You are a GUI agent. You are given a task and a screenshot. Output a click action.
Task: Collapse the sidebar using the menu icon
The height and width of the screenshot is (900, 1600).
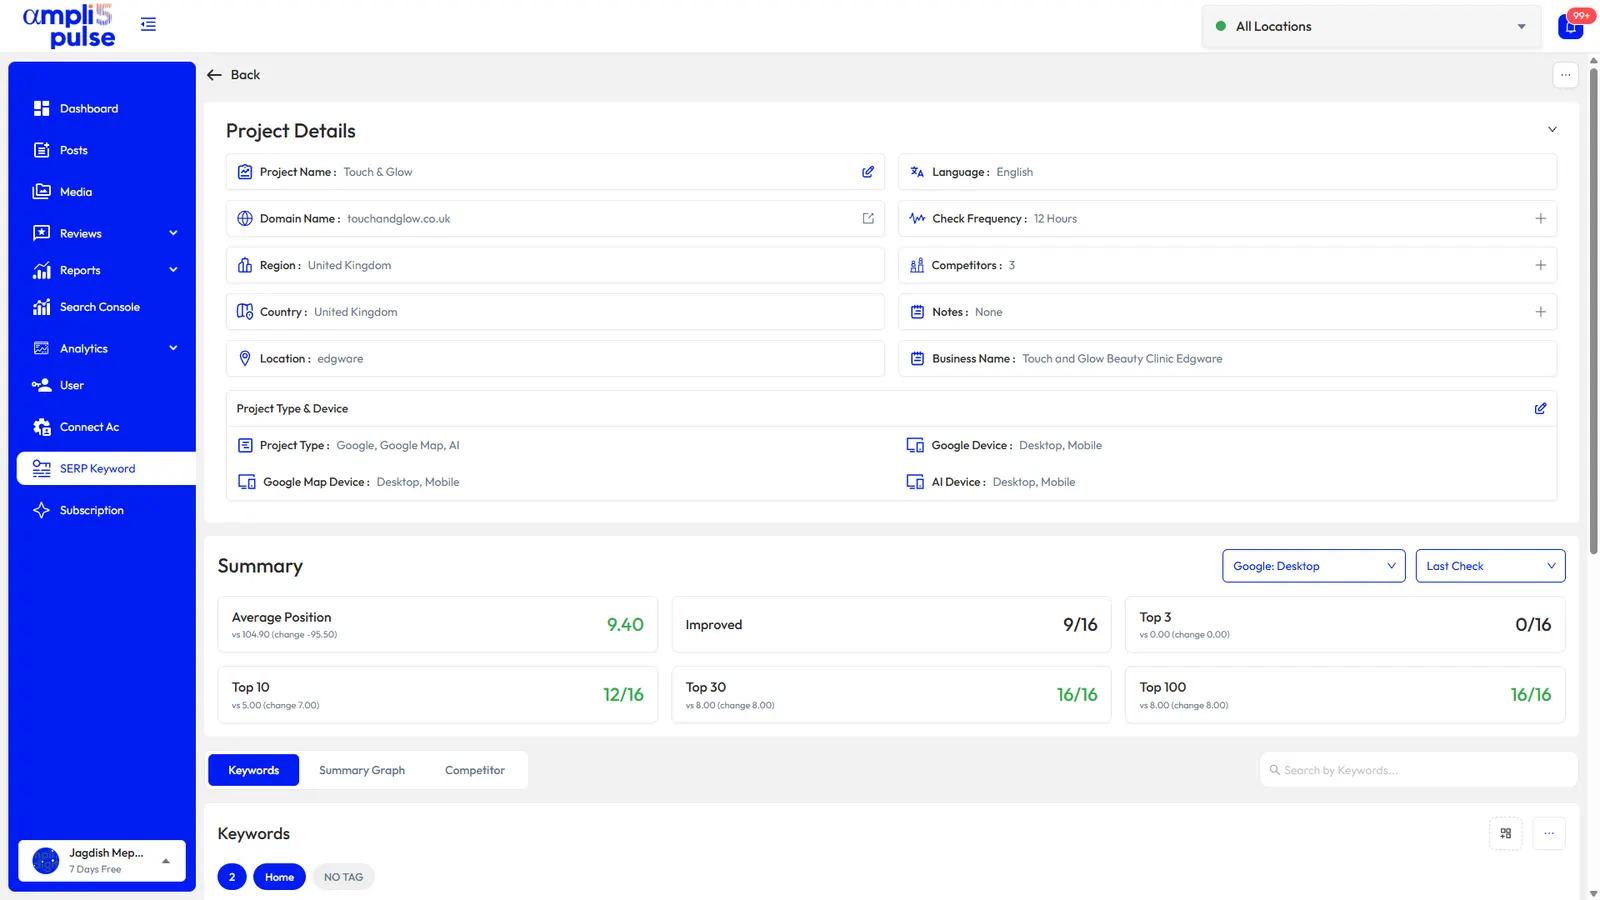[148, 25]
